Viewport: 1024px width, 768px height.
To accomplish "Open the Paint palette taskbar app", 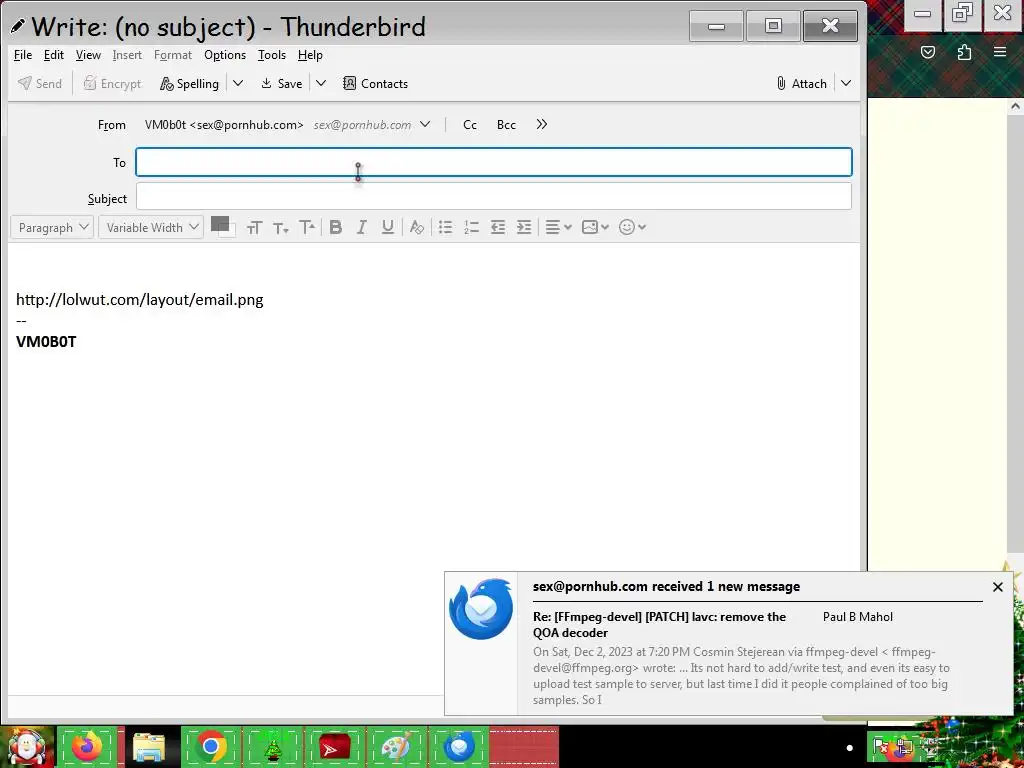I will [396, 747].
